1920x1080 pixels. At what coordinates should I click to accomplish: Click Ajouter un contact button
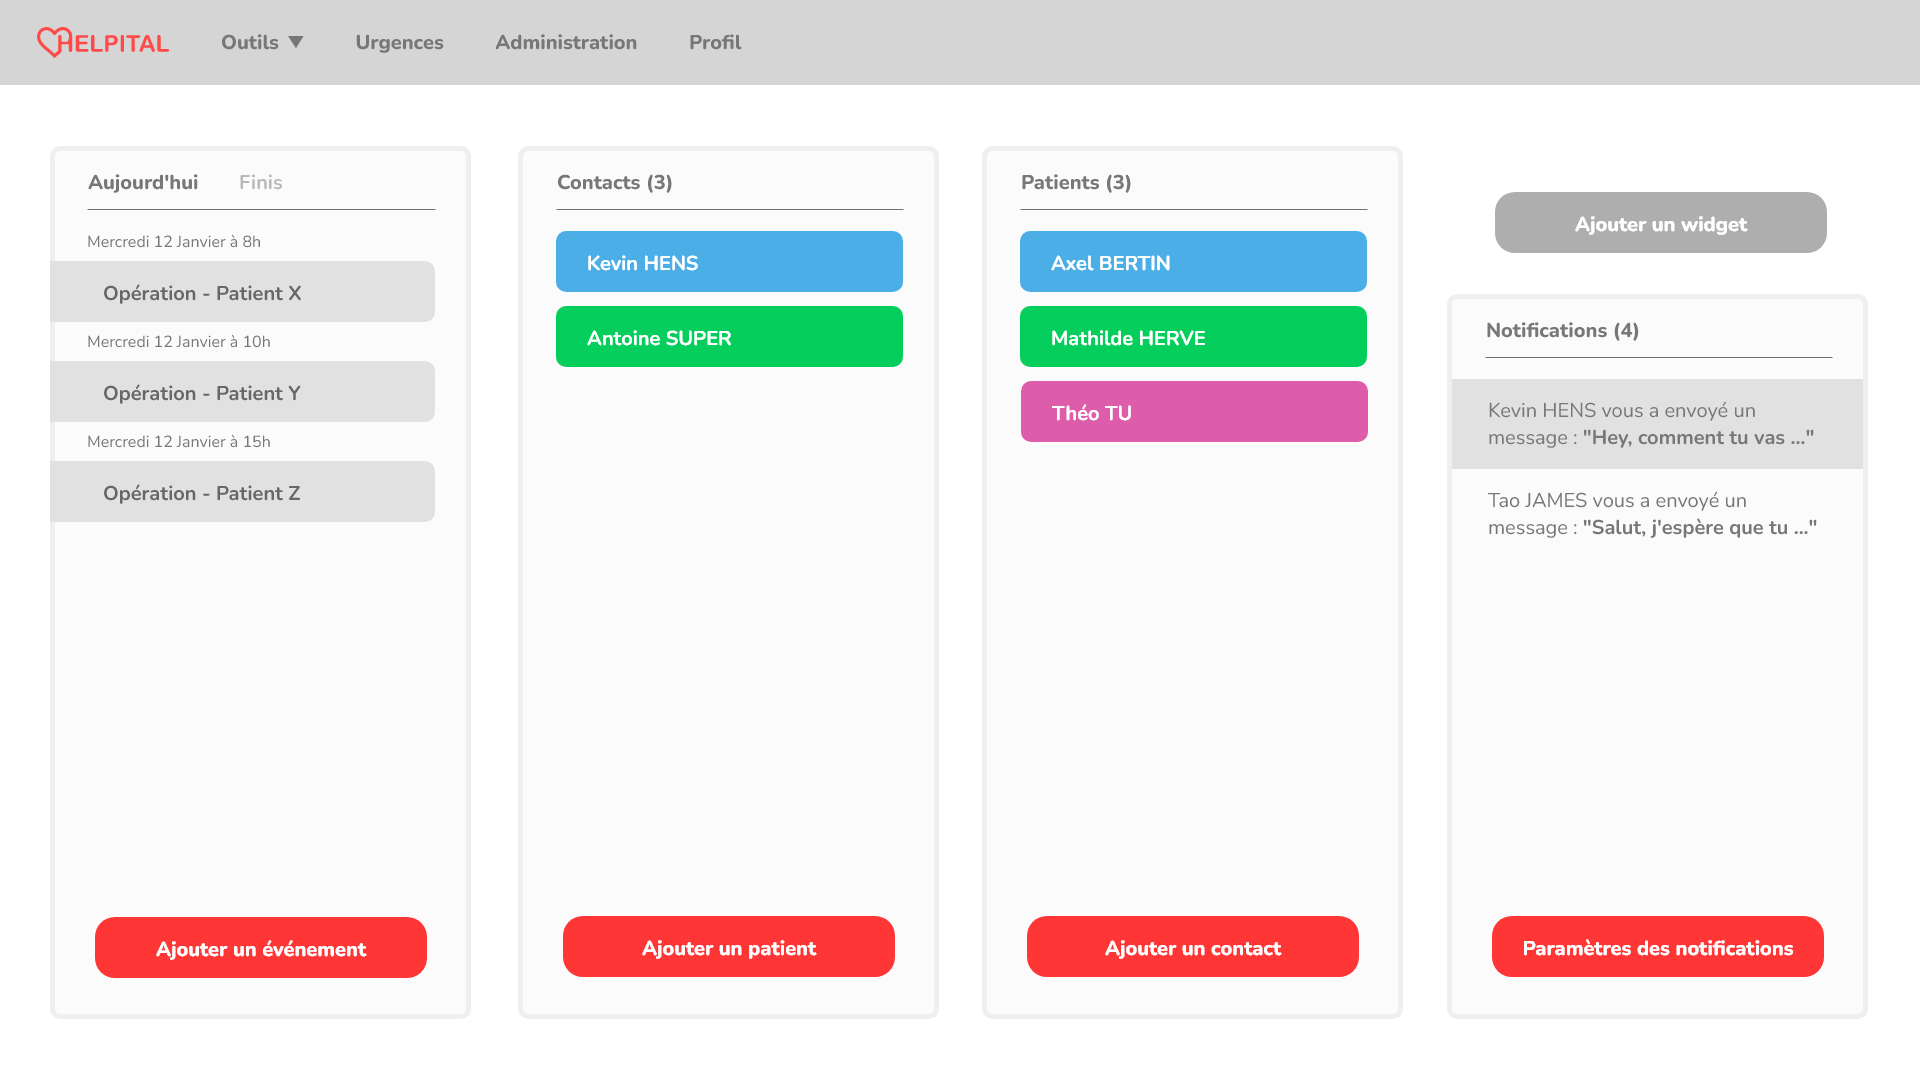tap(1193, 948)
